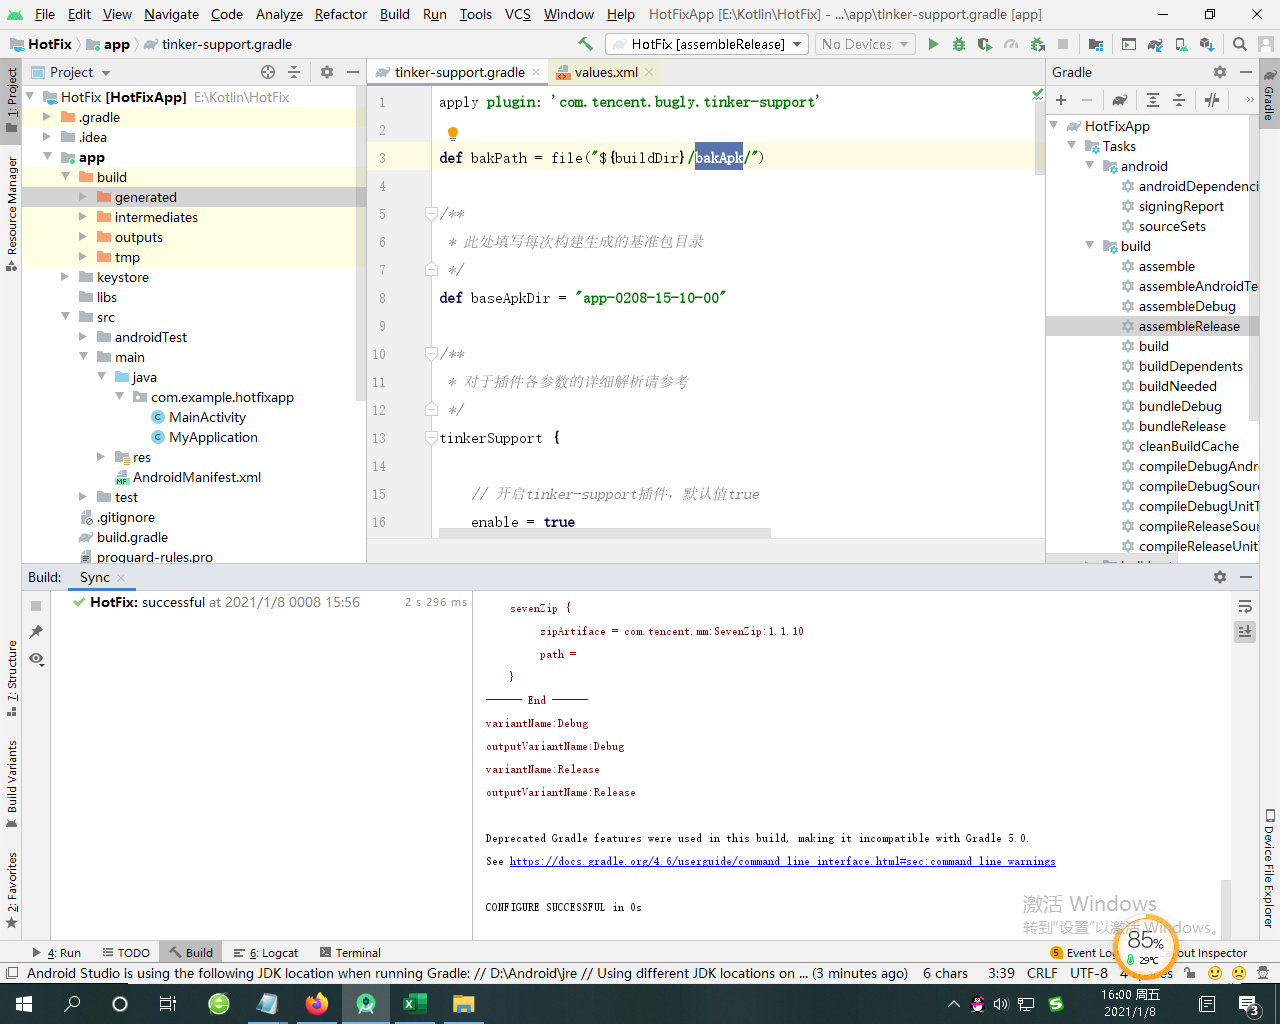Click the plus icon in Gradle panel
This screenshot has width=1280, height=1024.
coord(1061,100)
